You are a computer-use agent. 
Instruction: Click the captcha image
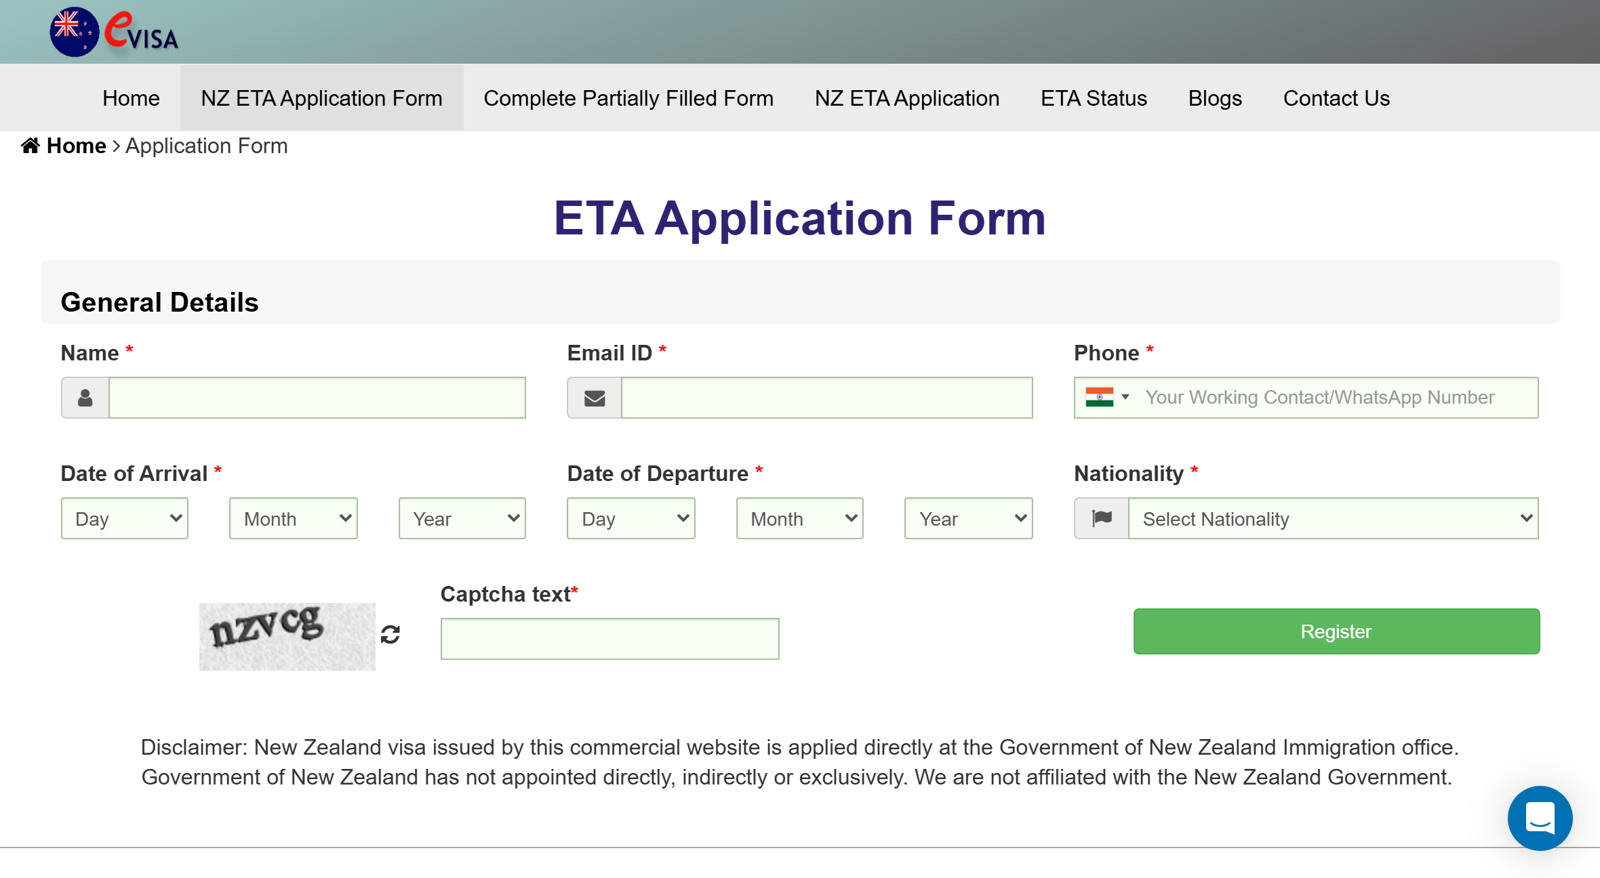tap(287, 636)
